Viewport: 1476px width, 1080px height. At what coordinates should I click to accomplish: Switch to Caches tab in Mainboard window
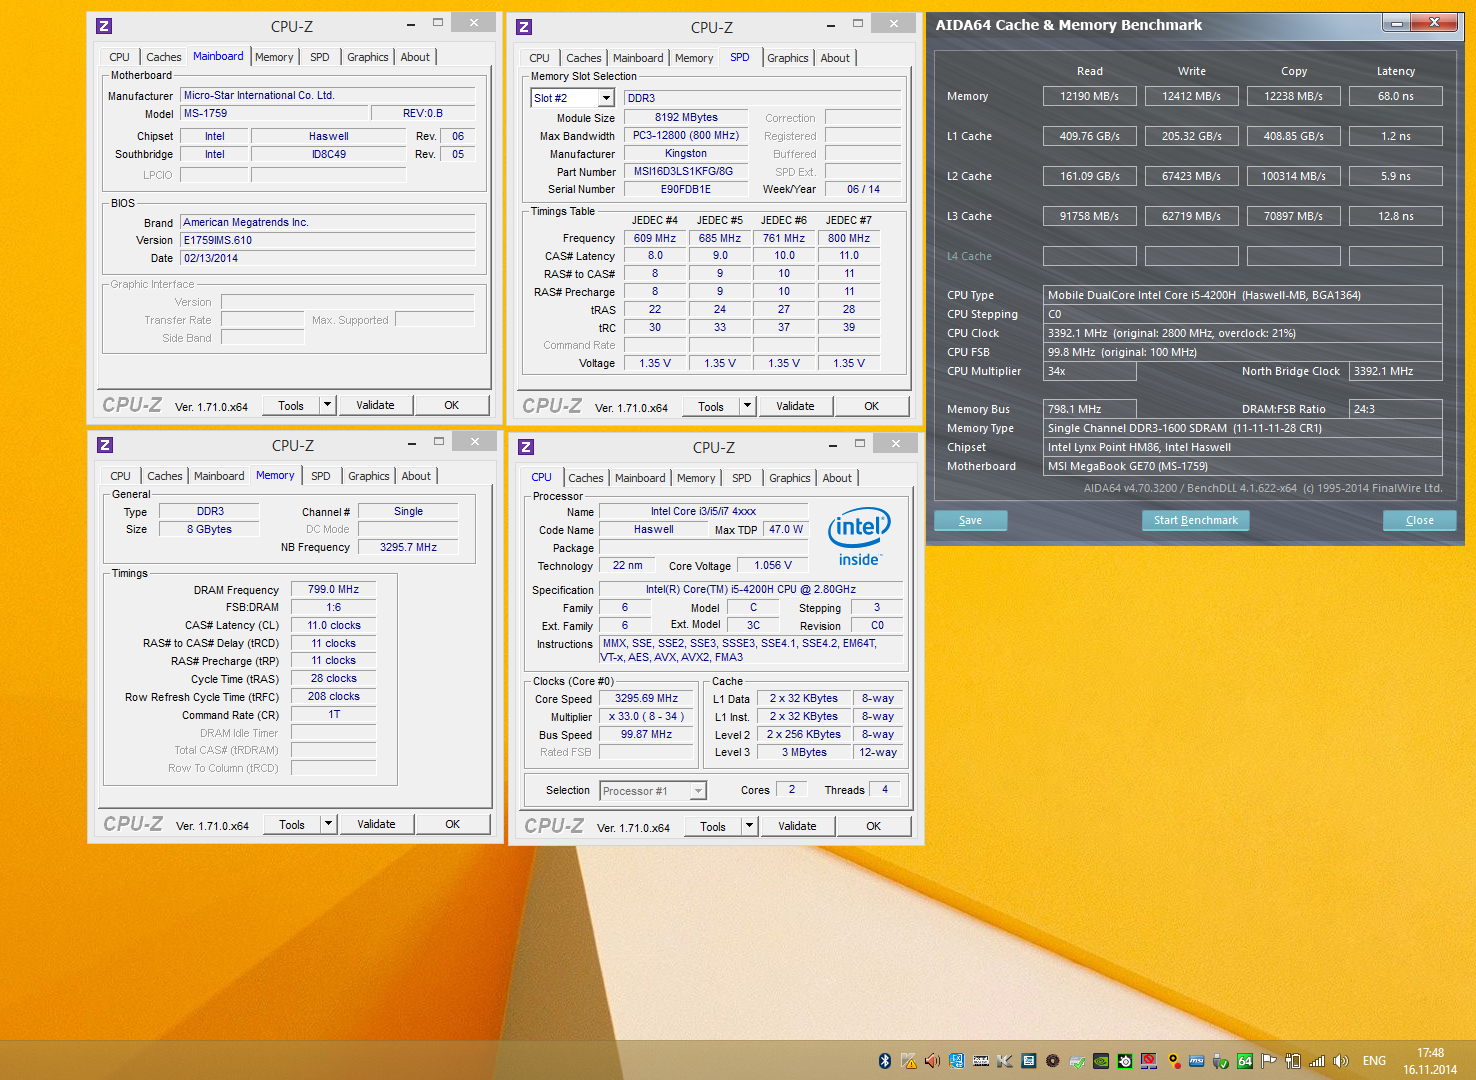(x=164, y=57)
